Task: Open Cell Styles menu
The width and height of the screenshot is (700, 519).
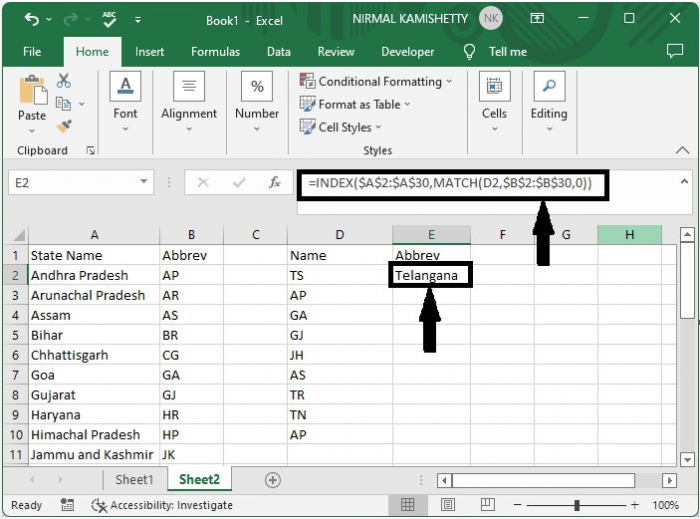Action: [340, 127]
